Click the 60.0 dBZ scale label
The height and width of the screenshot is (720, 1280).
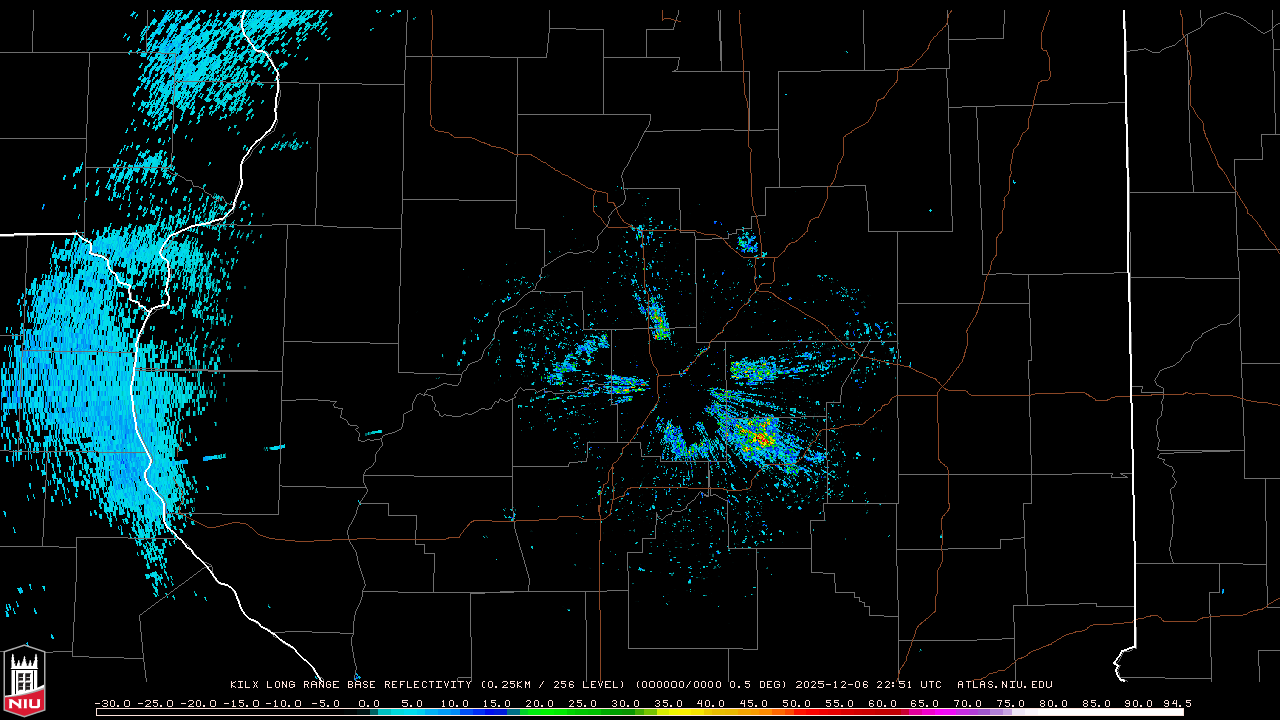point(883,703)
